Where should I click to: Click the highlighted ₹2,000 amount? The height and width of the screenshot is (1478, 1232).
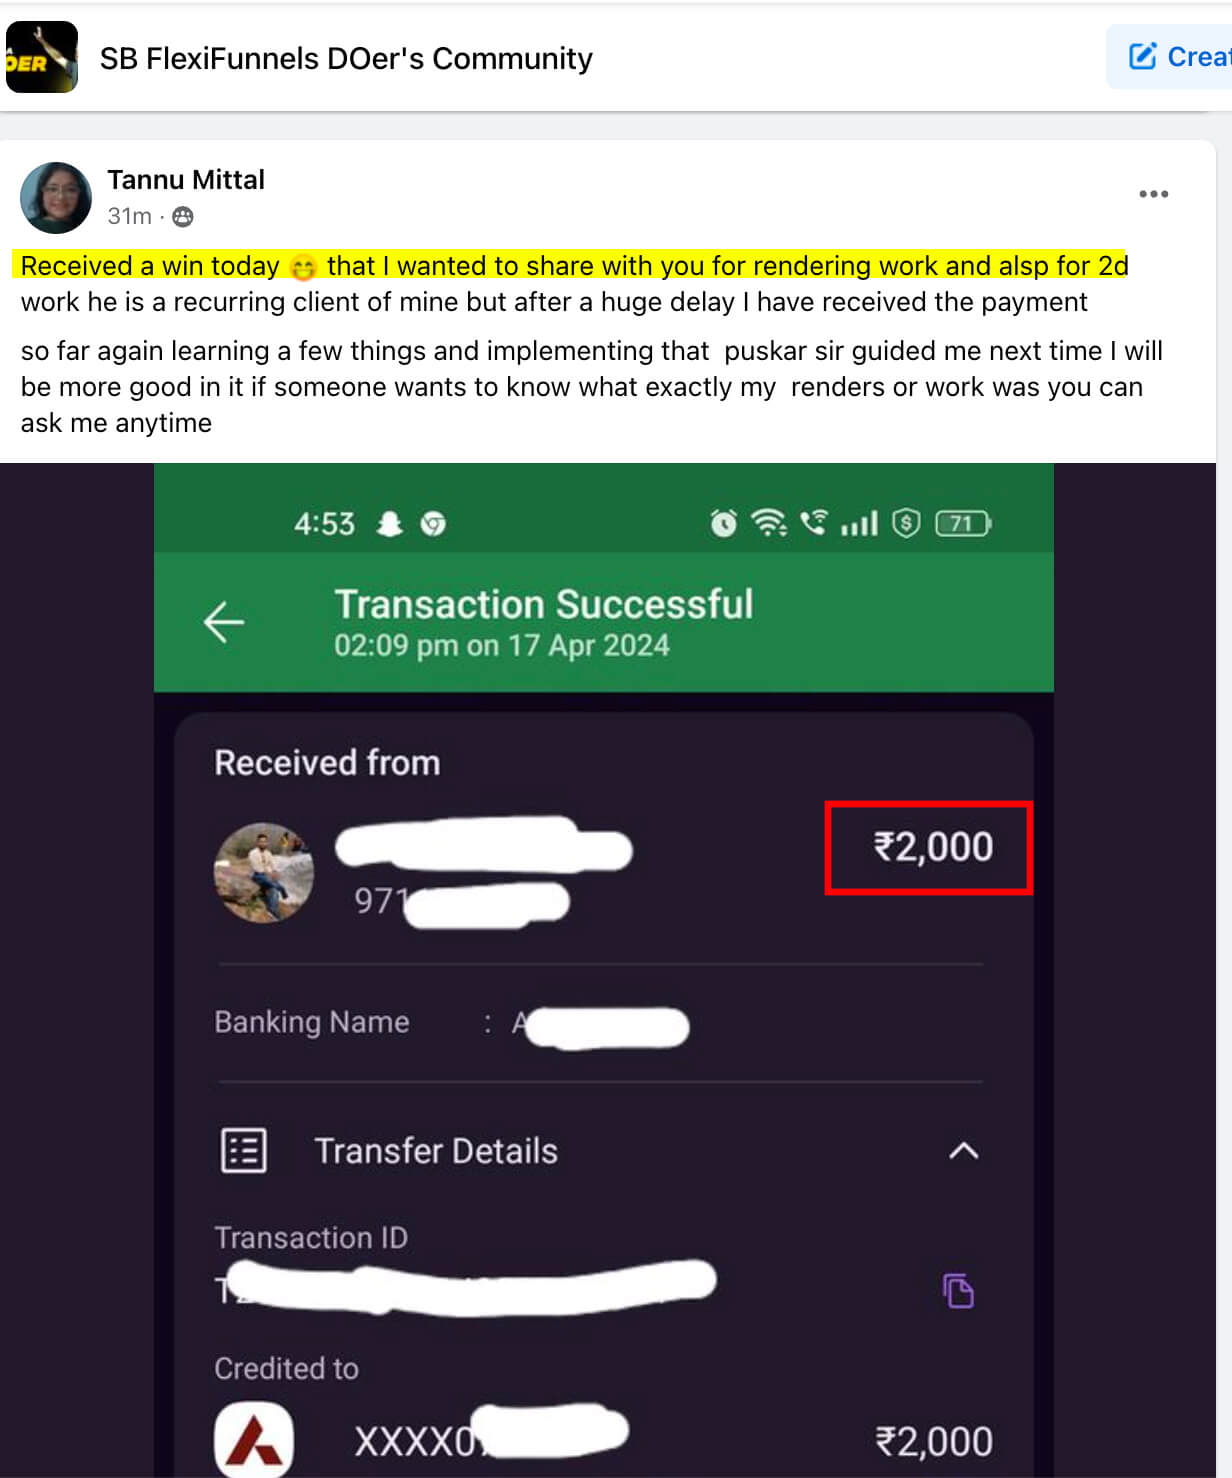click(932, 847)
